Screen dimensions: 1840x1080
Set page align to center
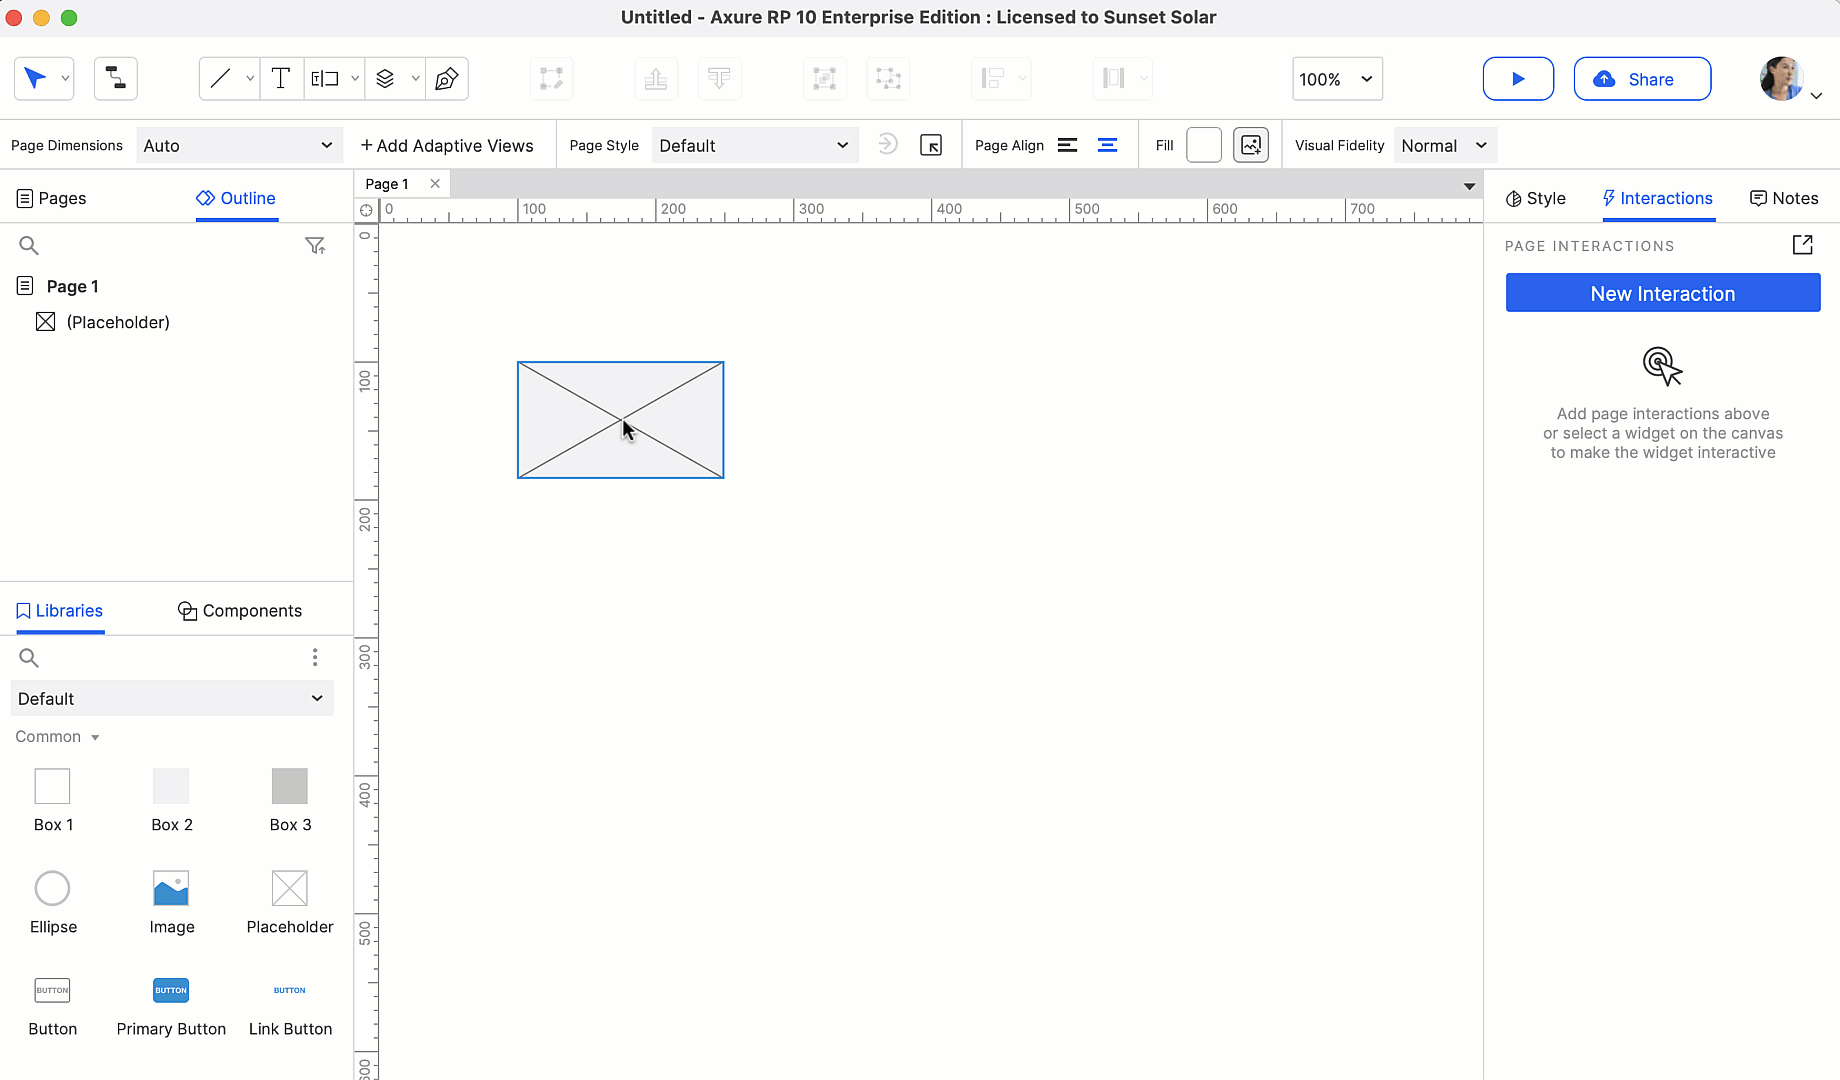point(1107,145)
